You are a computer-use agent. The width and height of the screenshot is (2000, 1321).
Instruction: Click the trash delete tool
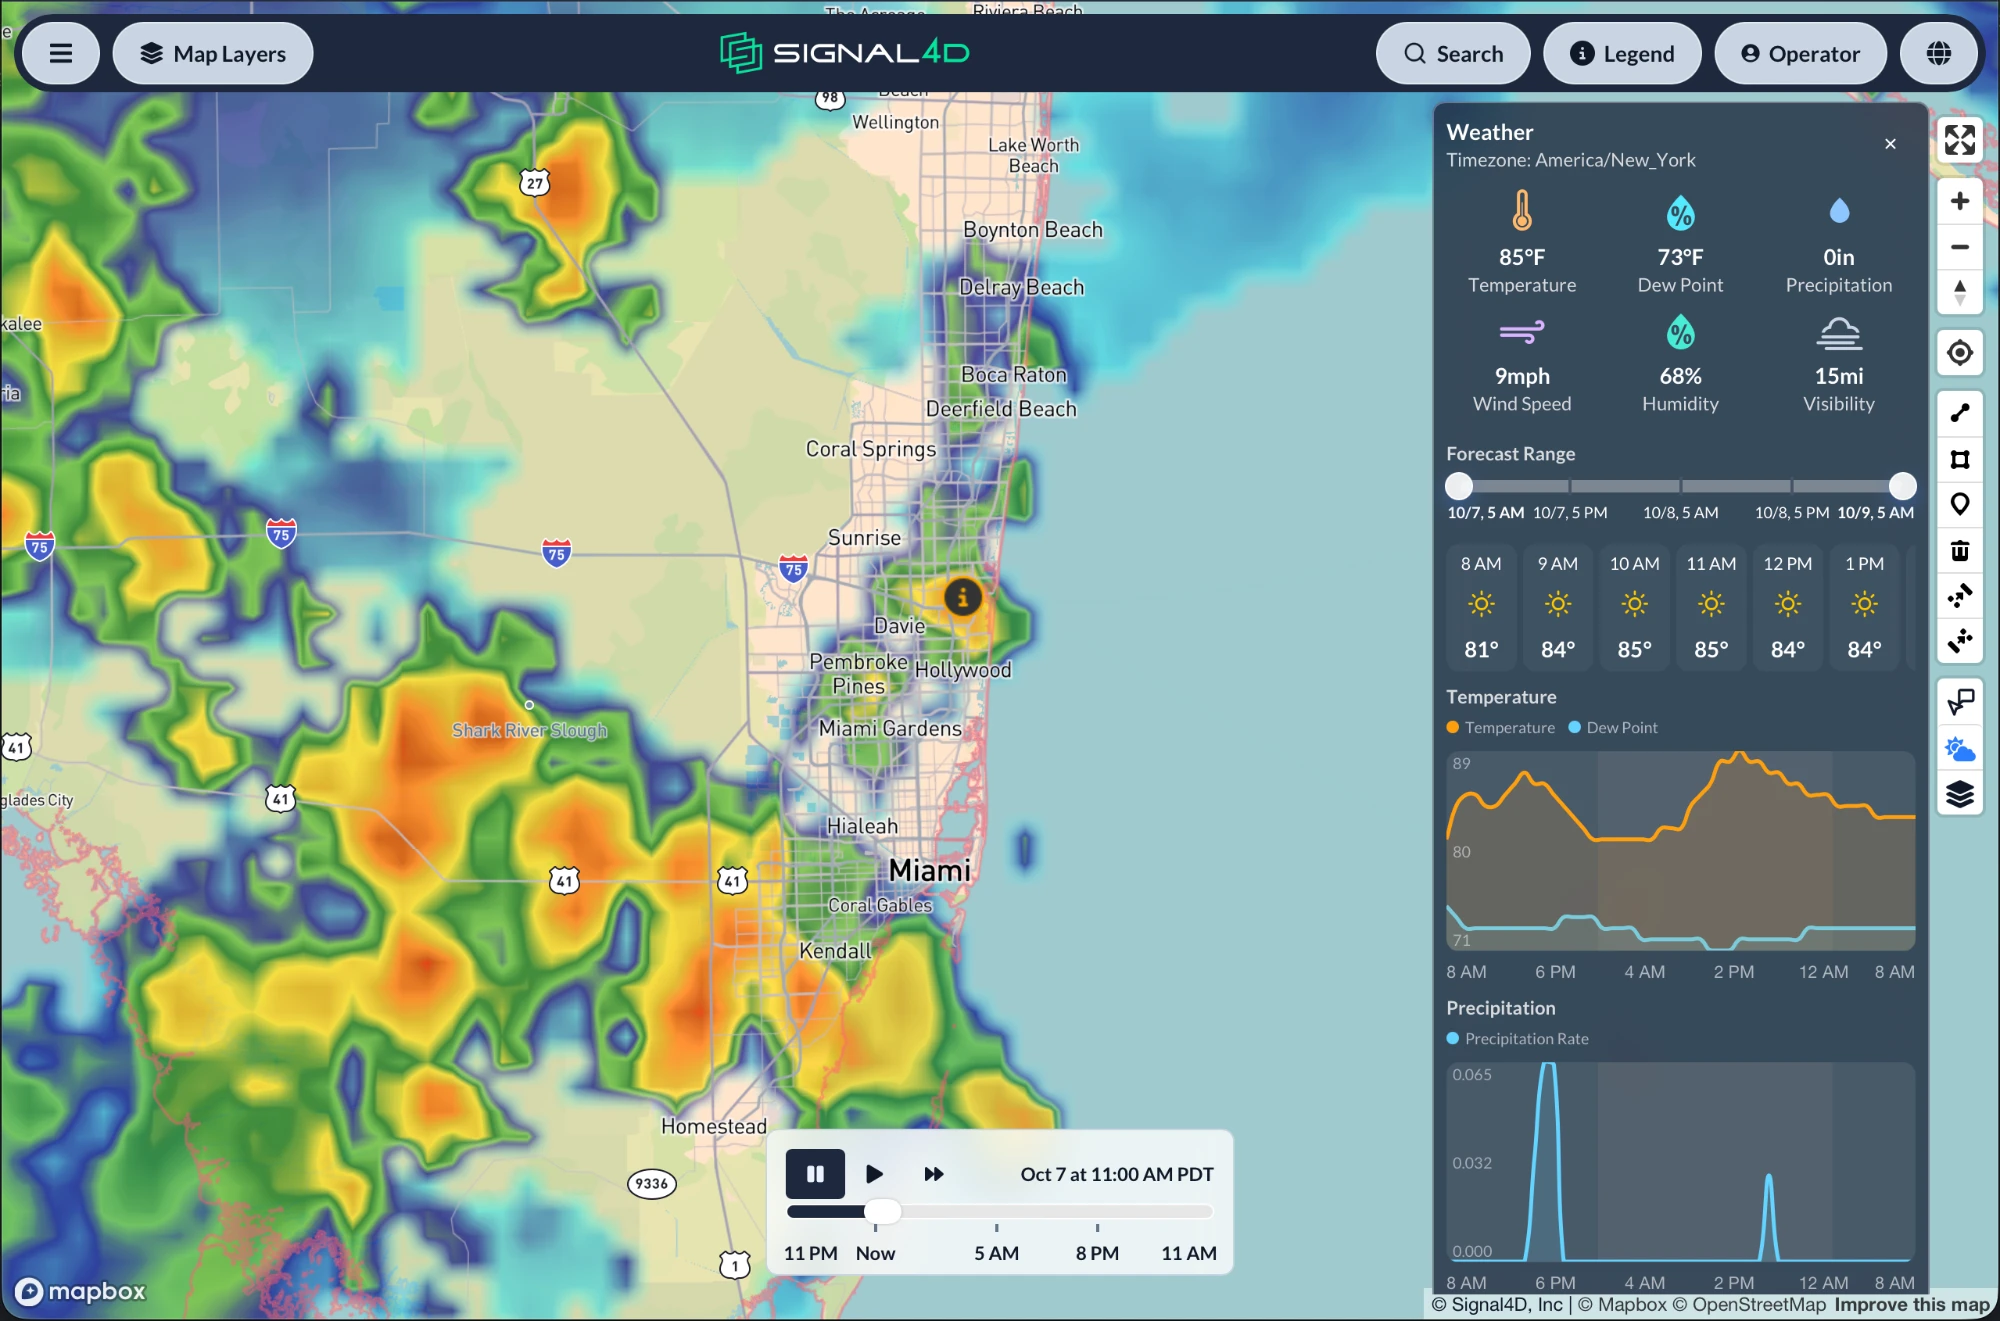(1960, 551)
